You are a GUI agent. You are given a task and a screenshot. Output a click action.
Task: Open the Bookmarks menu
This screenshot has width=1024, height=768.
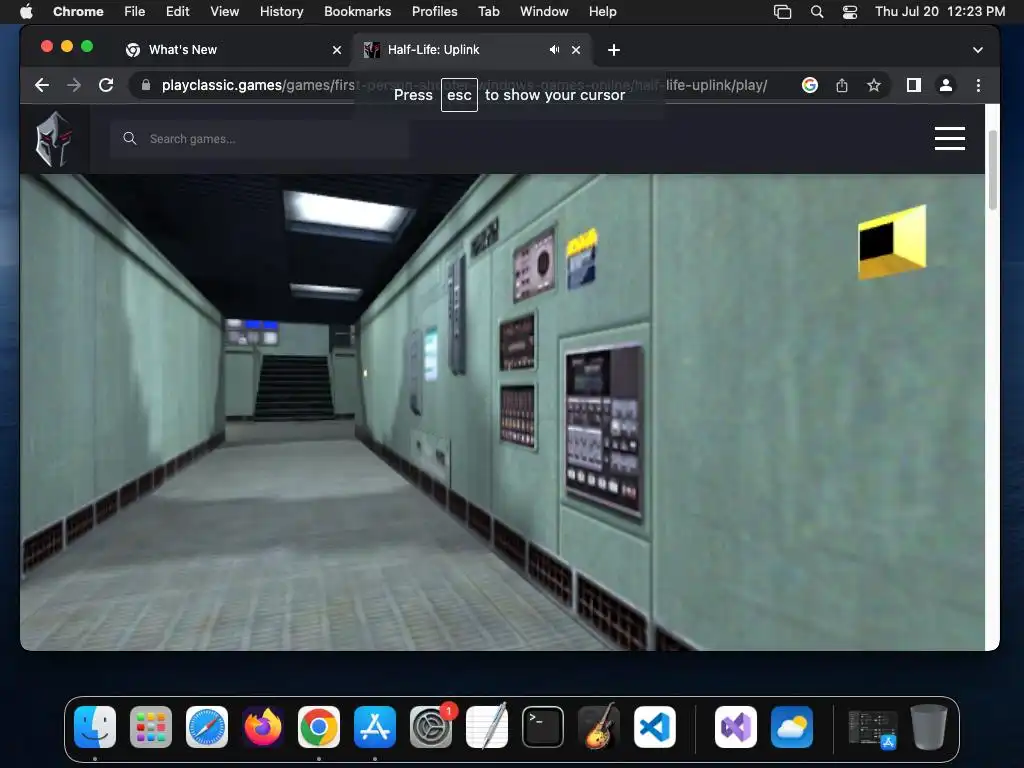[357, 11]
